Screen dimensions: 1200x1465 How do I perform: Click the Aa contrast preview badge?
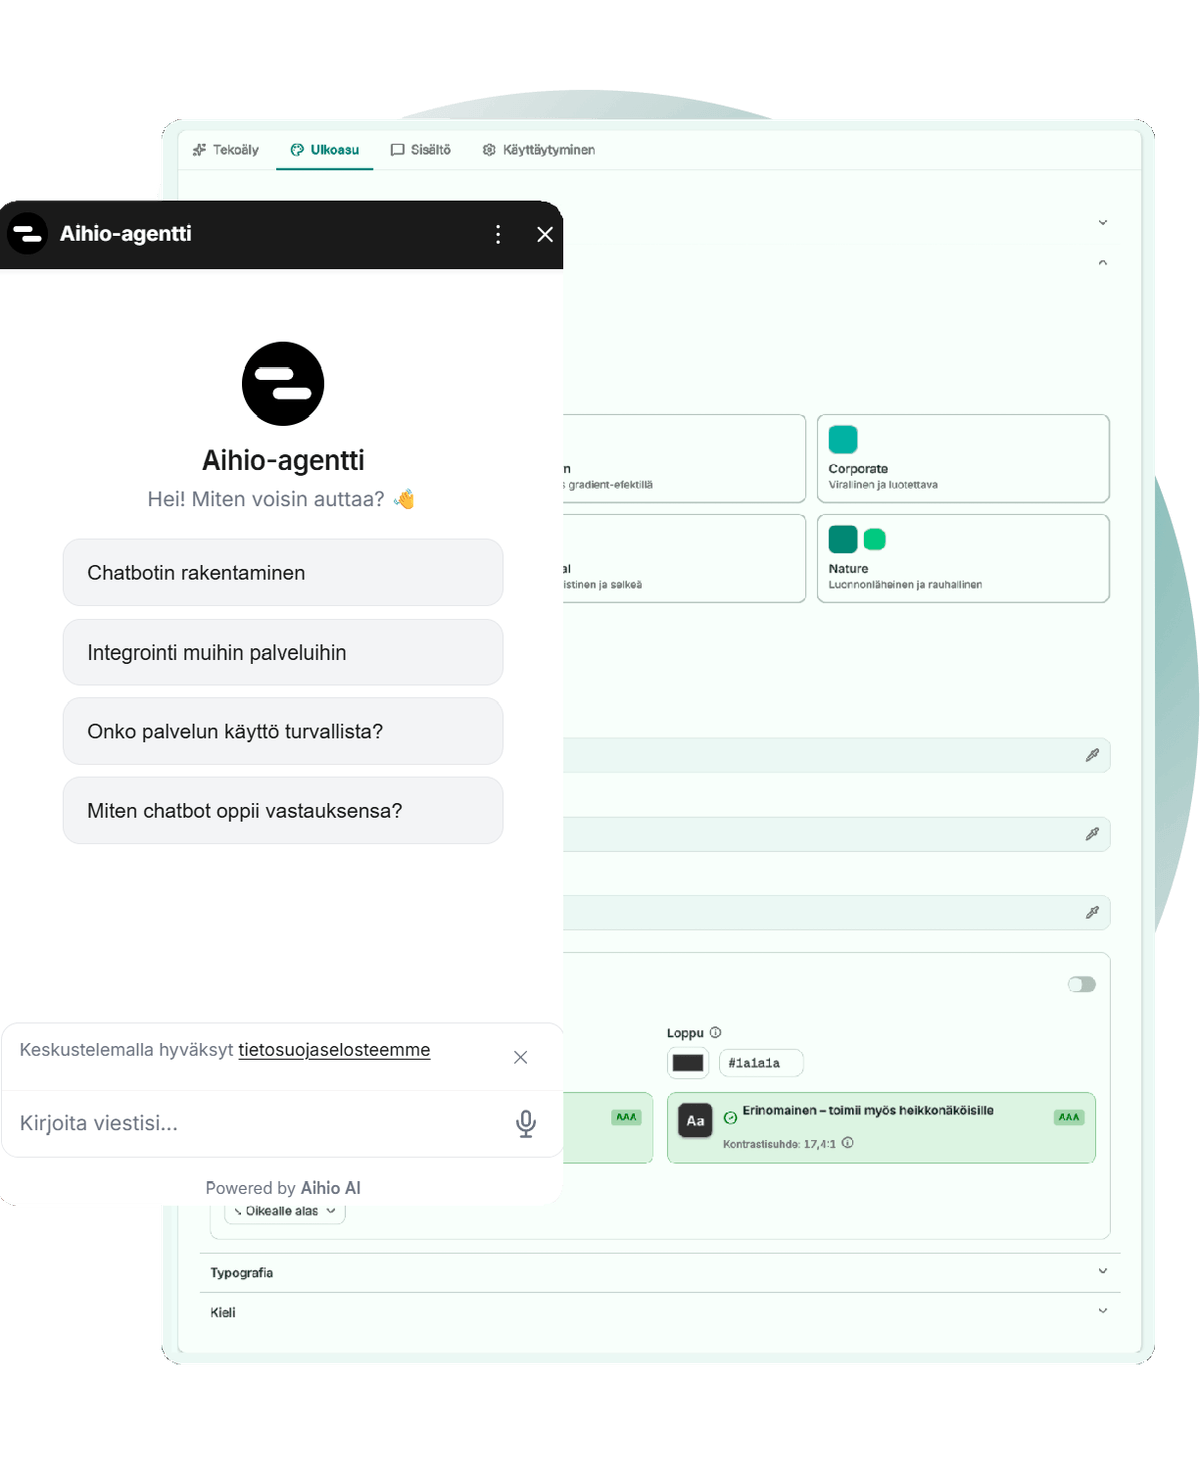click(x=696, y=1121)
